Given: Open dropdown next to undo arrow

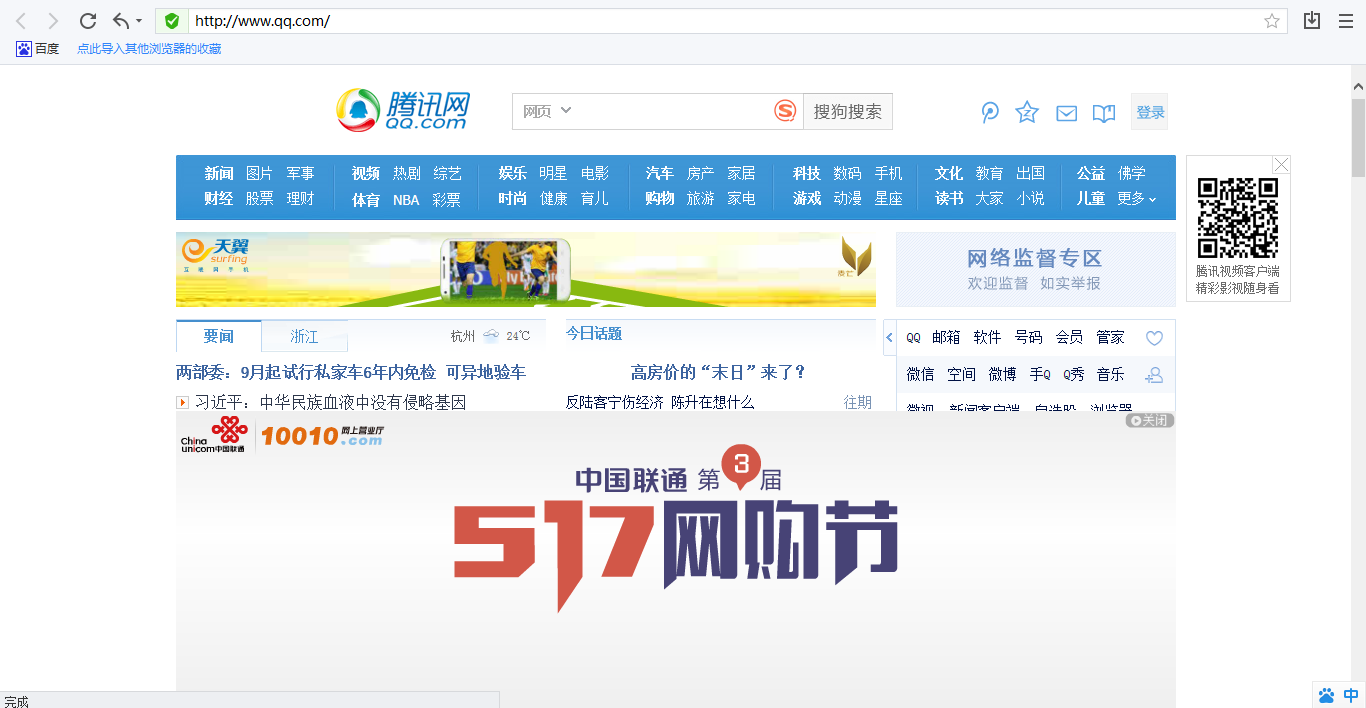Looking at the screenshot, I should point(139,21).
